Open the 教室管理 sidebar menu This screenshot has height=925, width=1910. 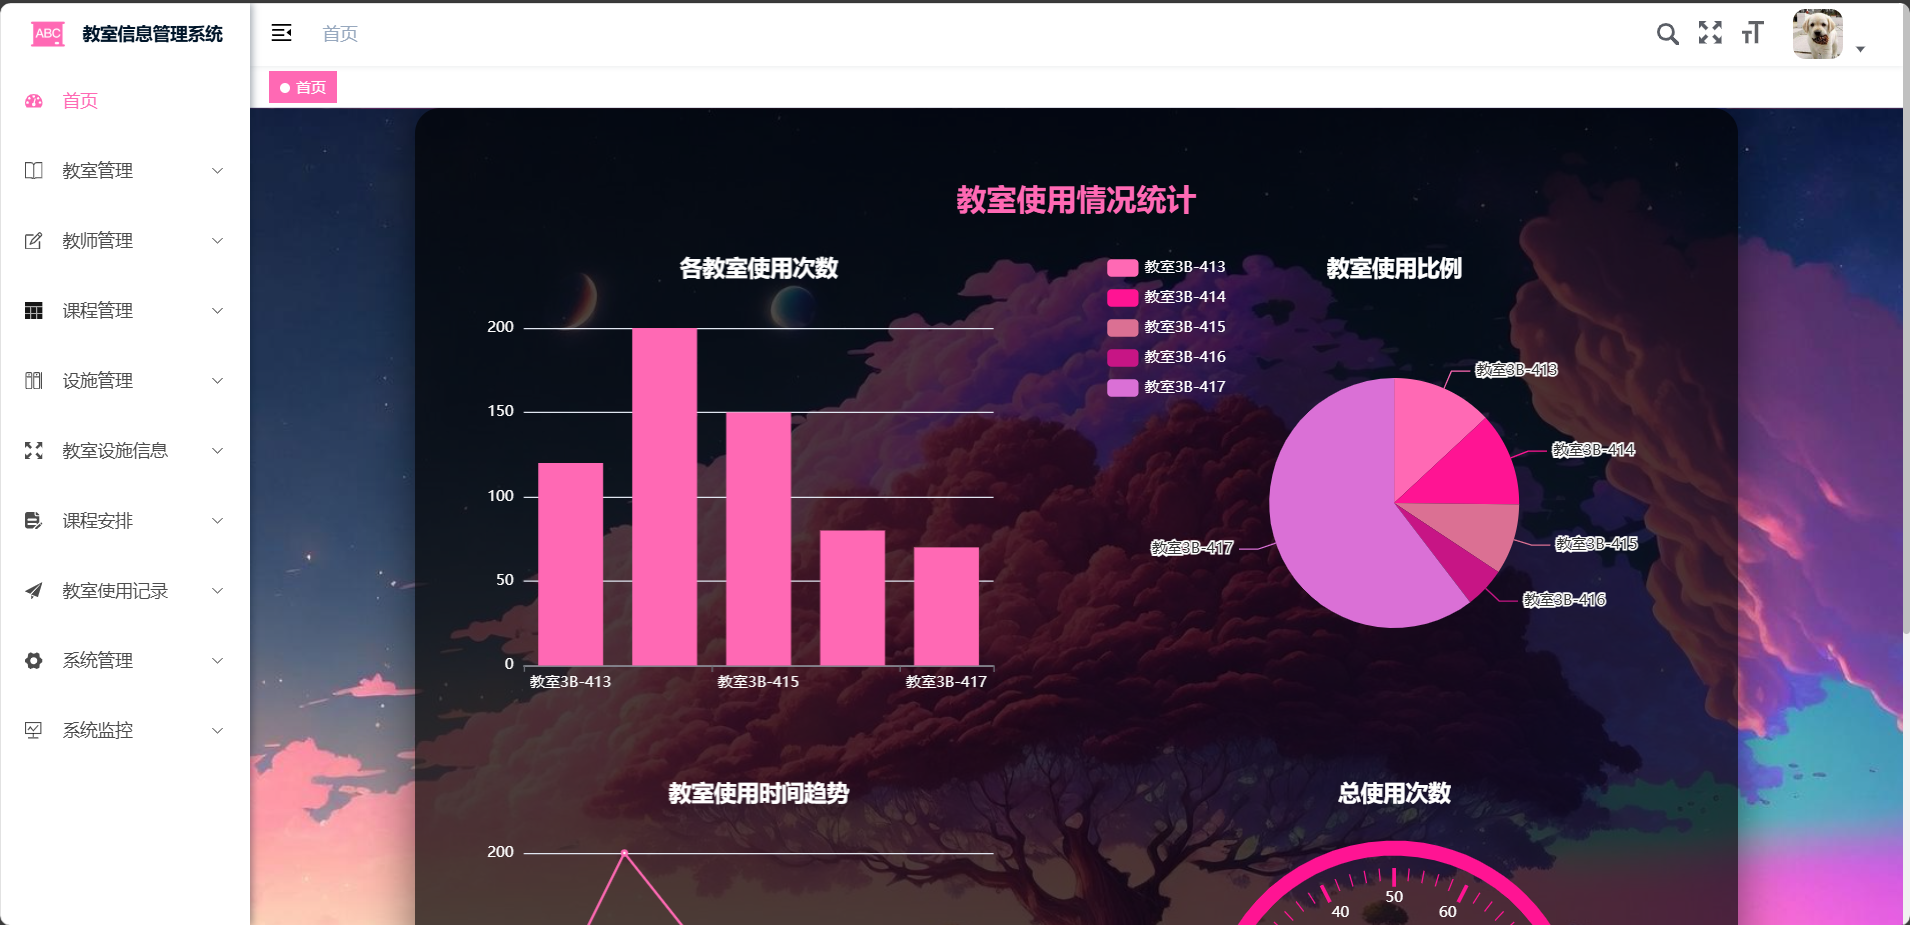coord(125,171)
